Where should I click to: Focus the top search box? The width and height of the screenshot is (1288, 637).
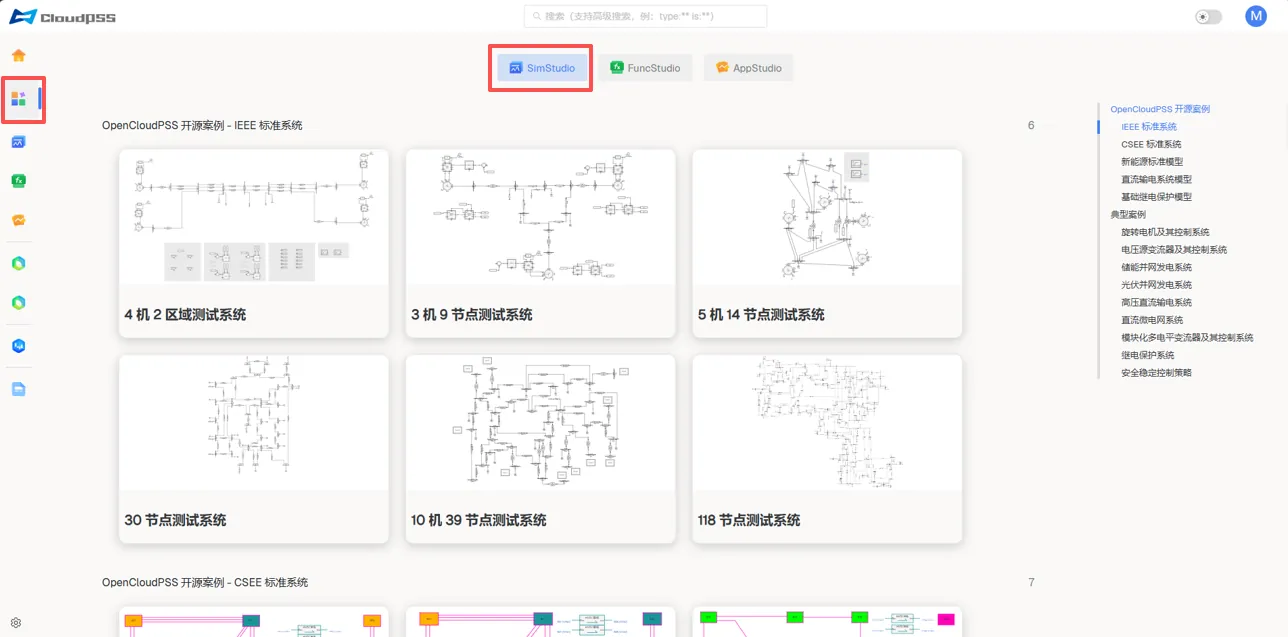pos(645,16)
